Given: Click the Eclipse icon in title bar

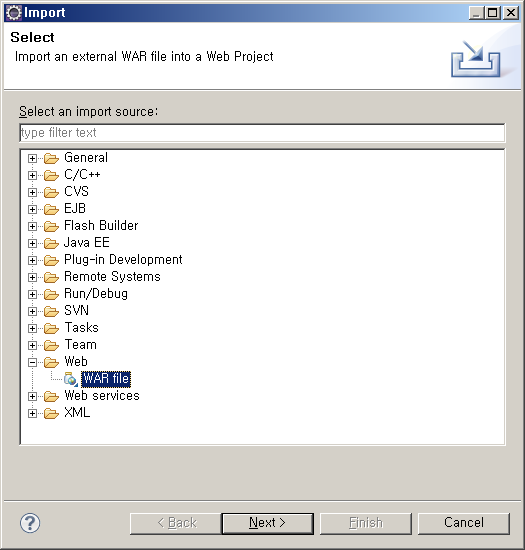Looking at the screenshot, I should point(14,13).
